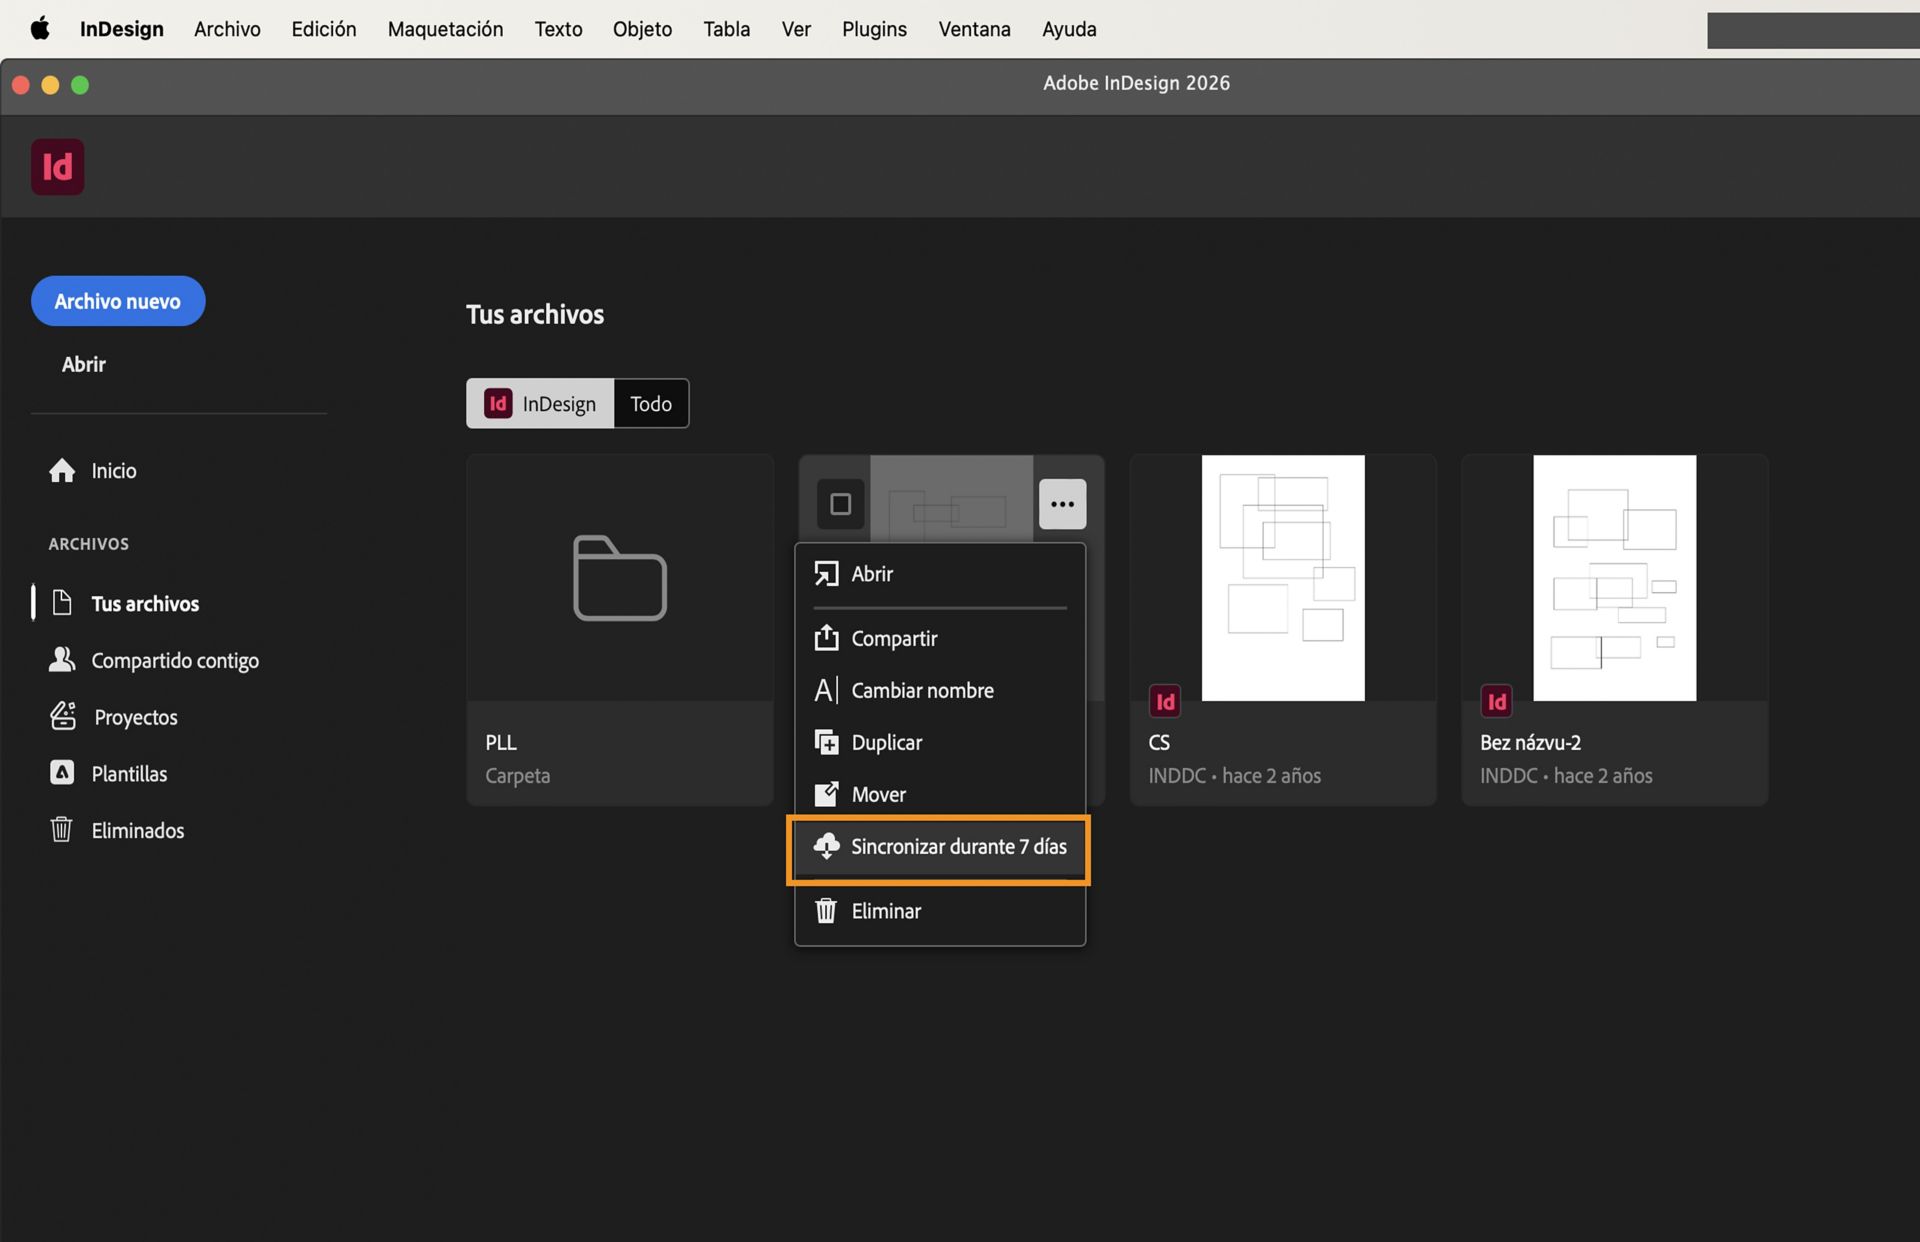Open Eliminados trash section

point(138,830)
